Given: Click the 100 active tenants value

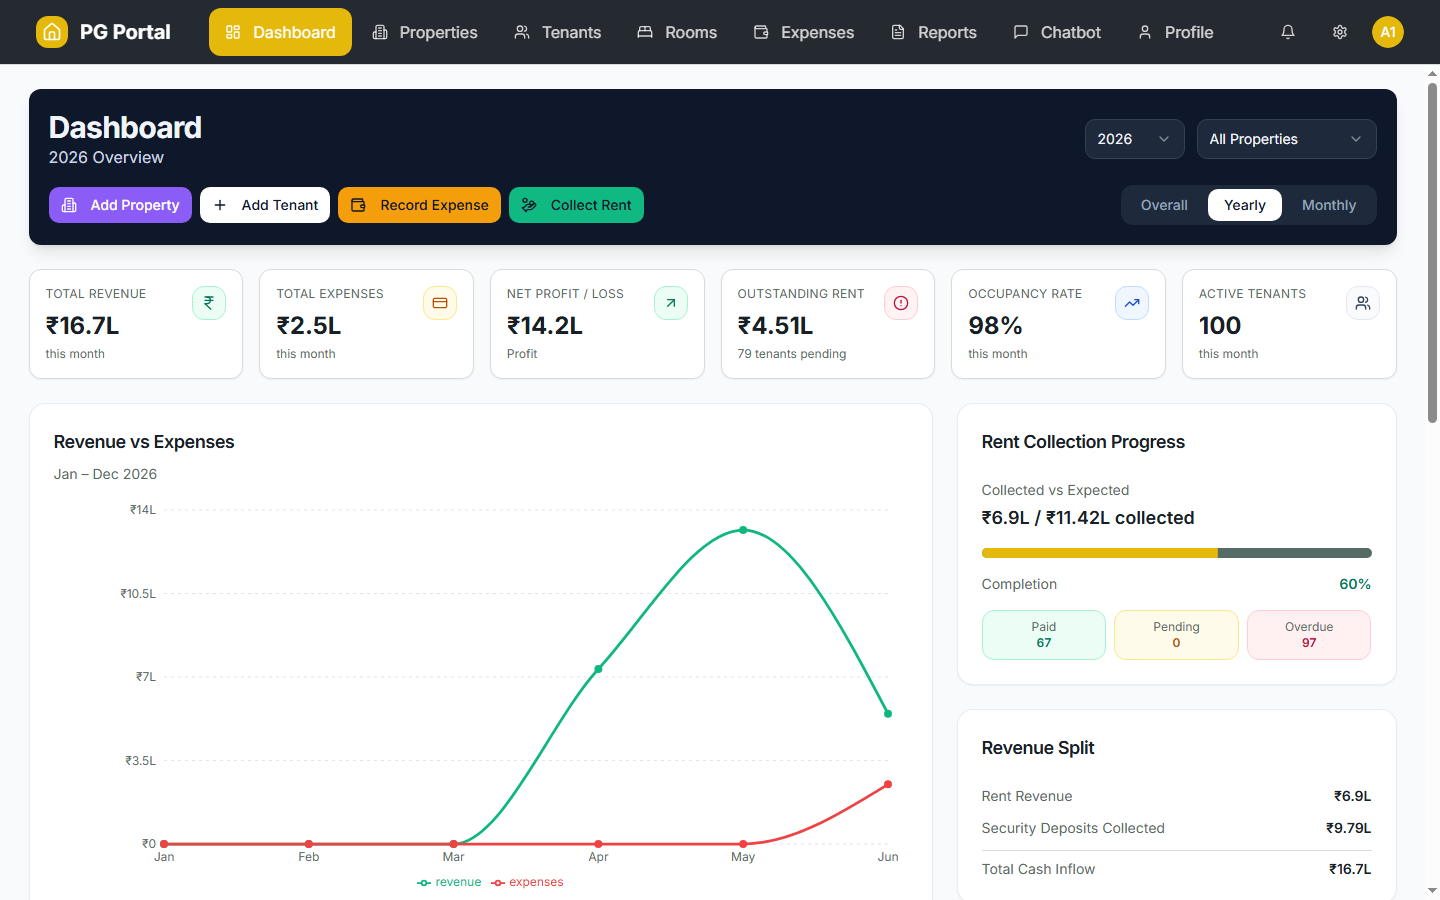Looking at the screenshot, I should tap(1220, 325).
